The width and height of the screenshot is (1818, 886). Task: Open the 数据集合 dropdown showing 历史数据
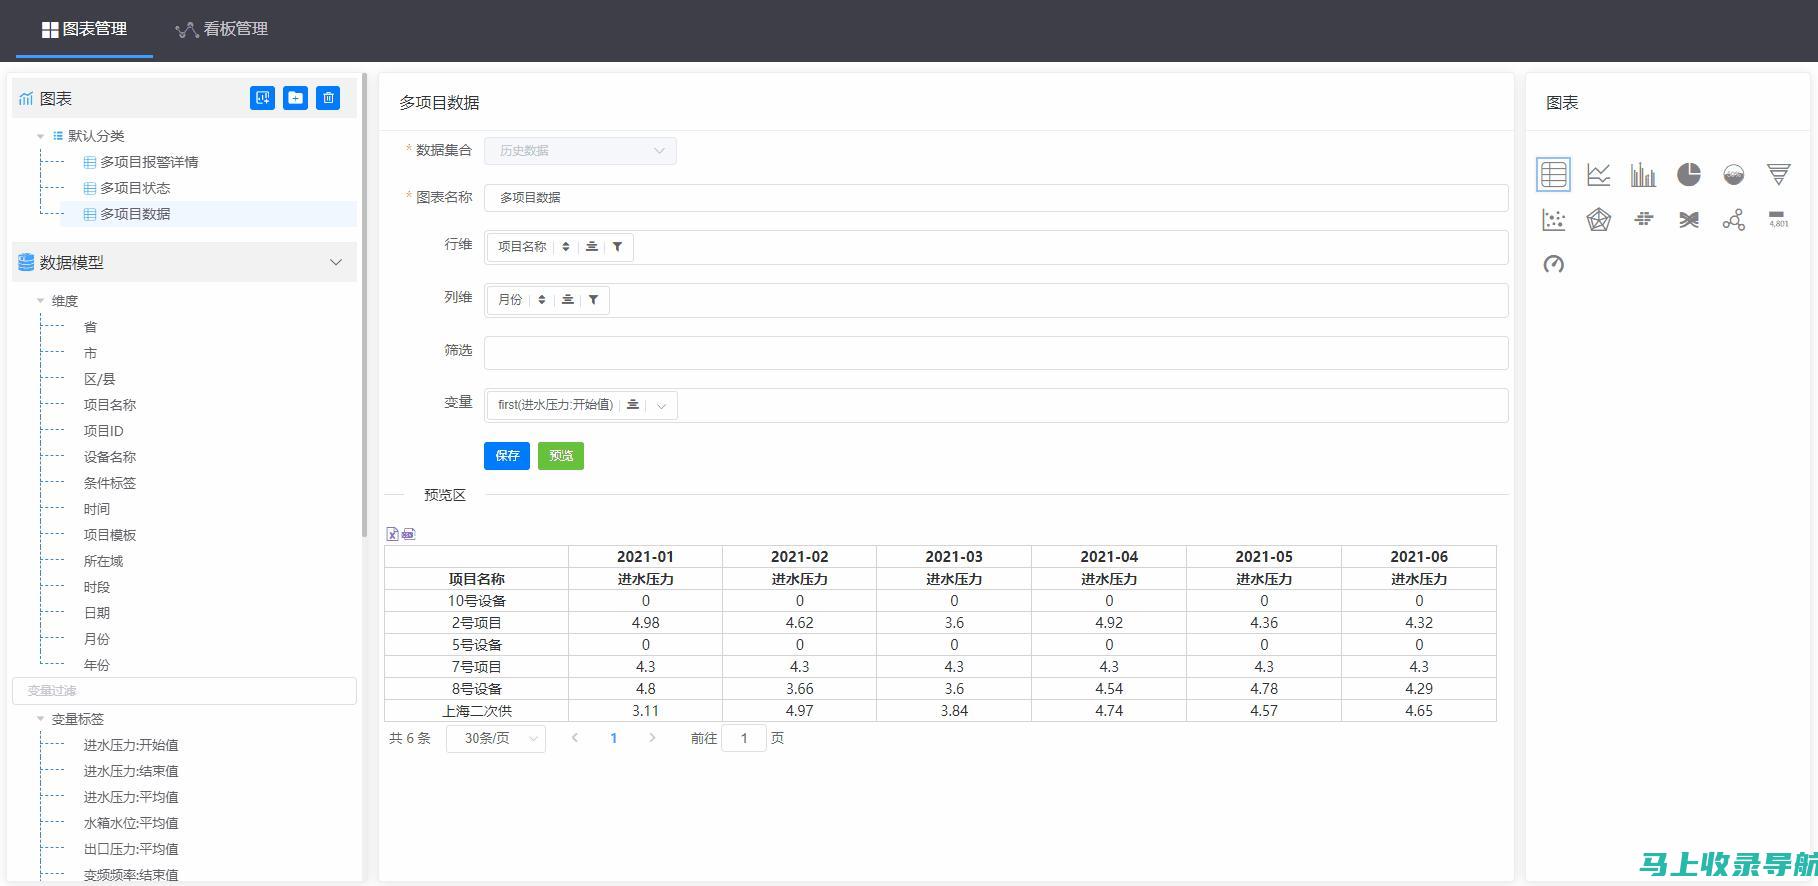tap(580, 151)
